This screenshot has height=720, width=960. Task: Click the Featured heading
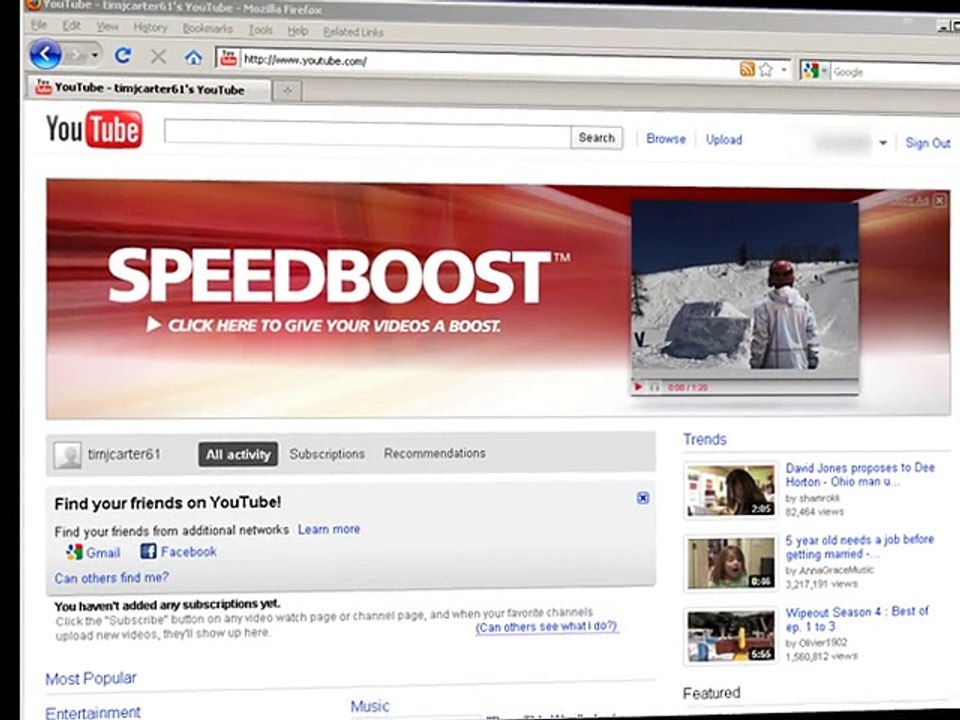(x=711, y=693)
